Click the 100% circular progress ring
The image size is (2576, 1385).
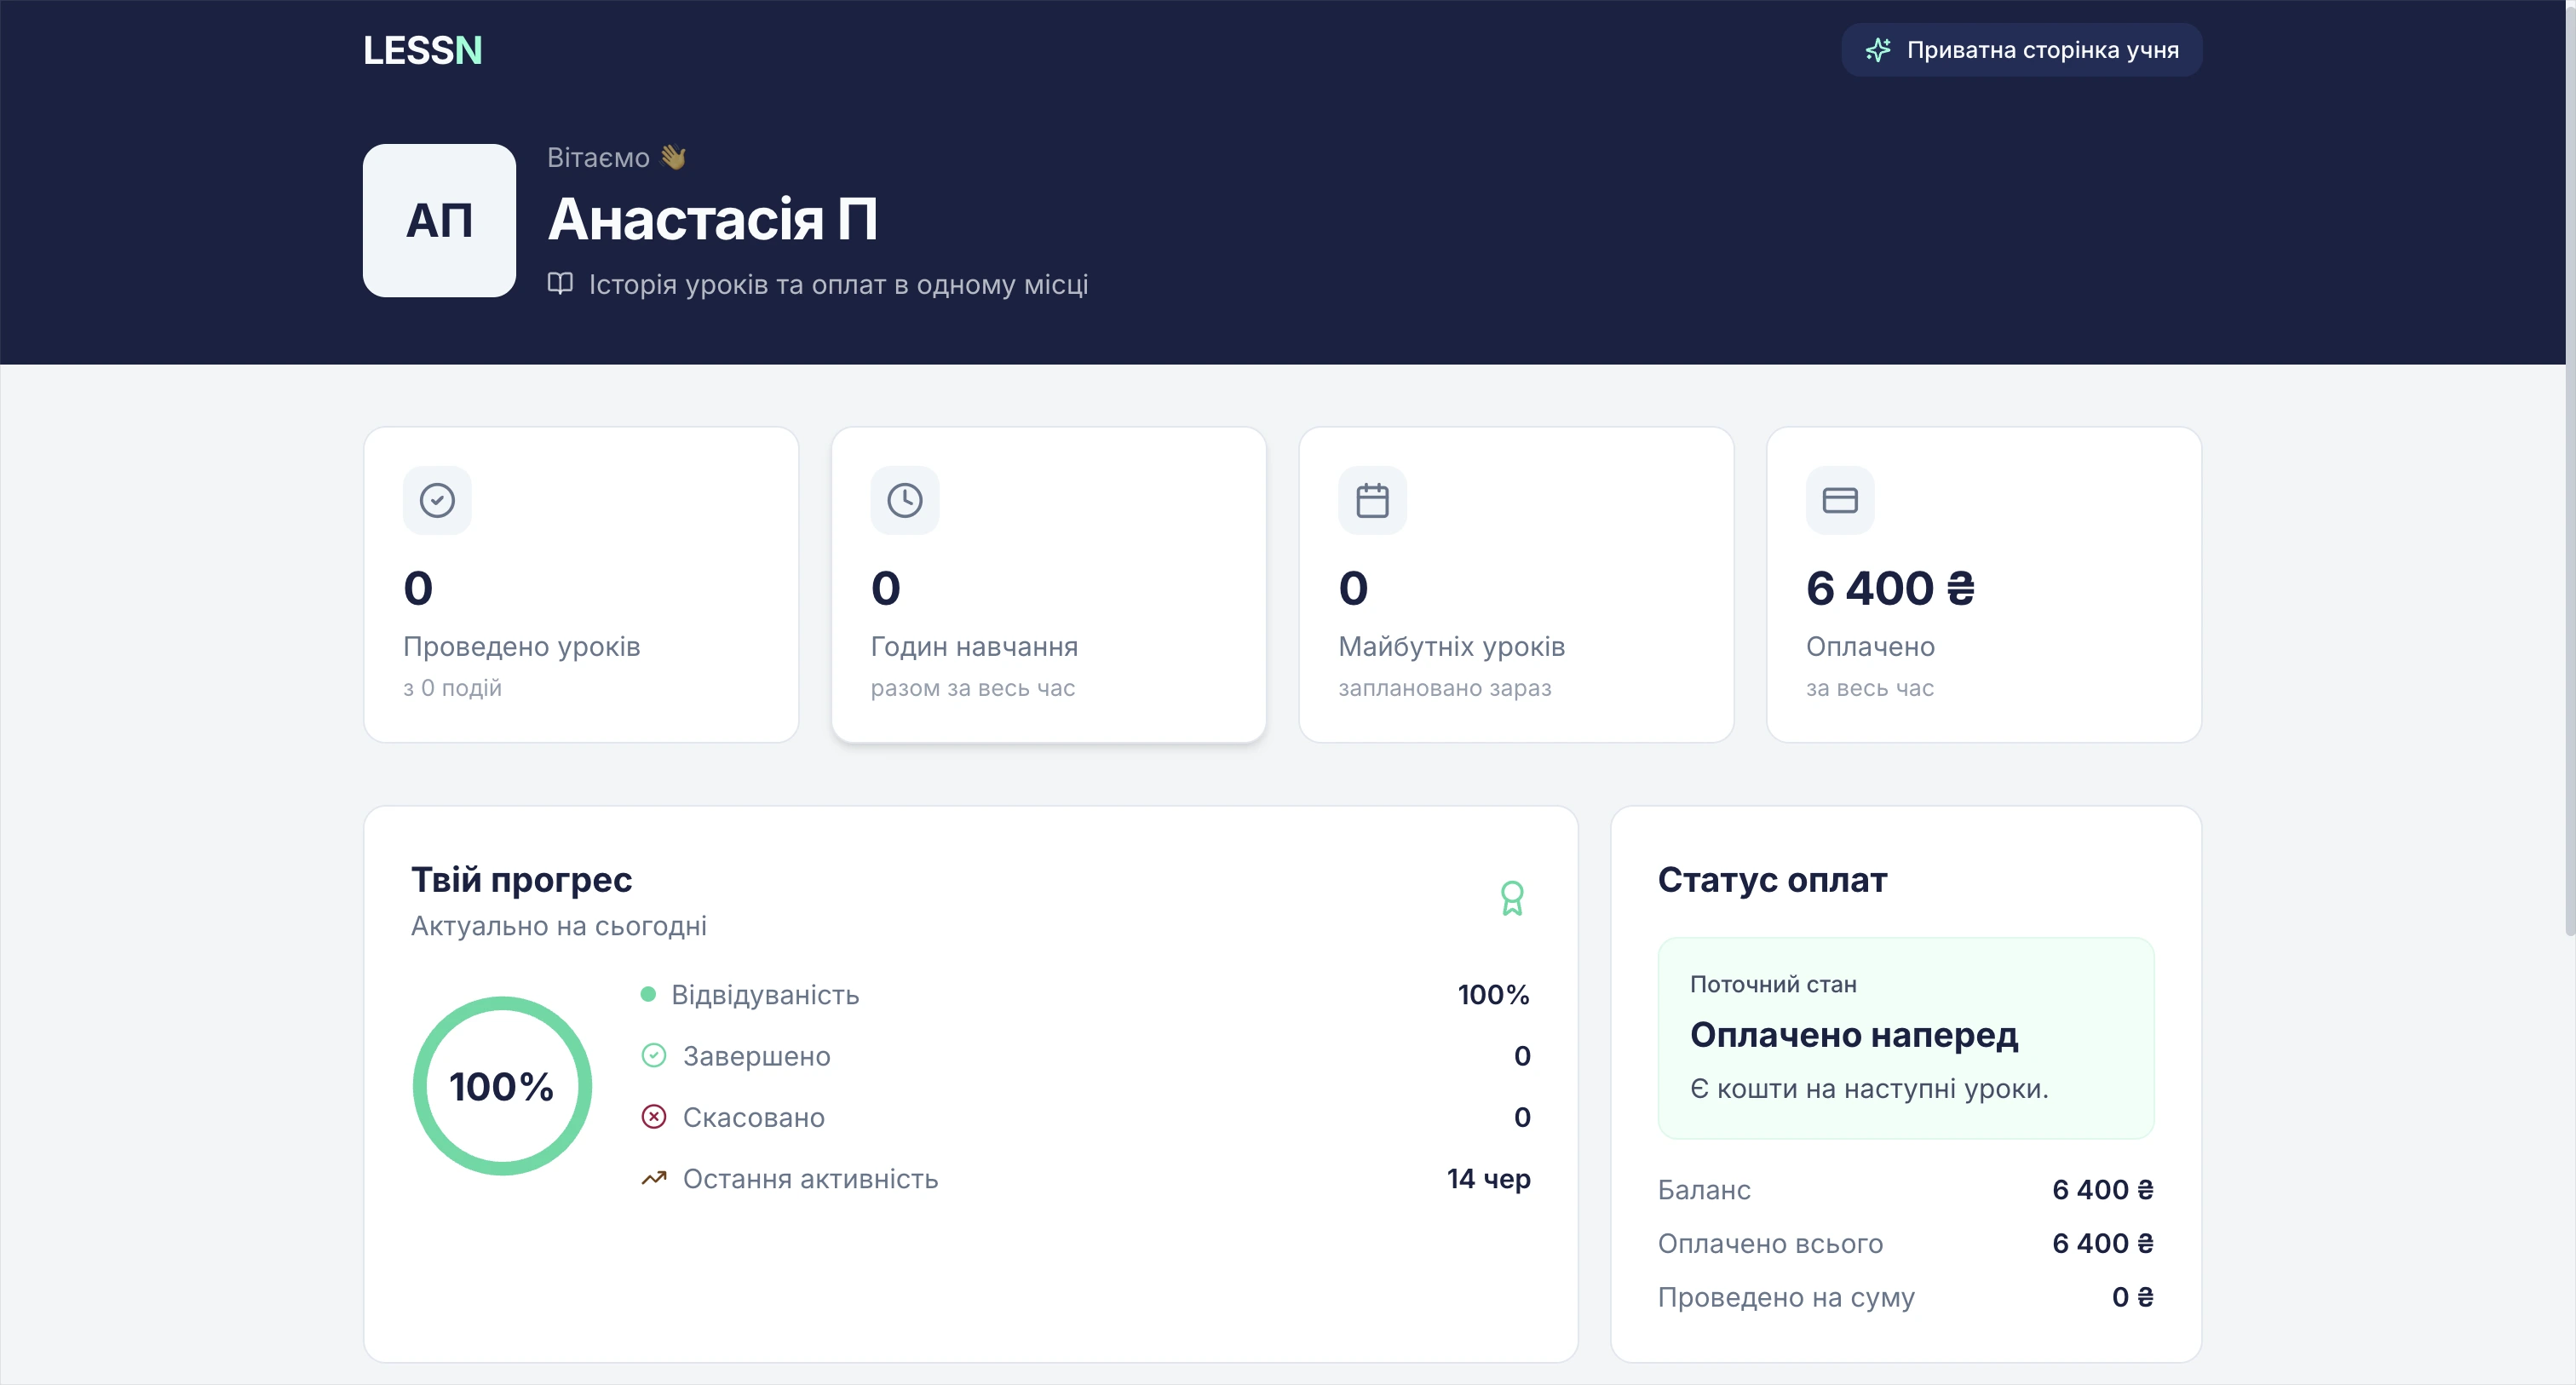[x=502, y=1086]
